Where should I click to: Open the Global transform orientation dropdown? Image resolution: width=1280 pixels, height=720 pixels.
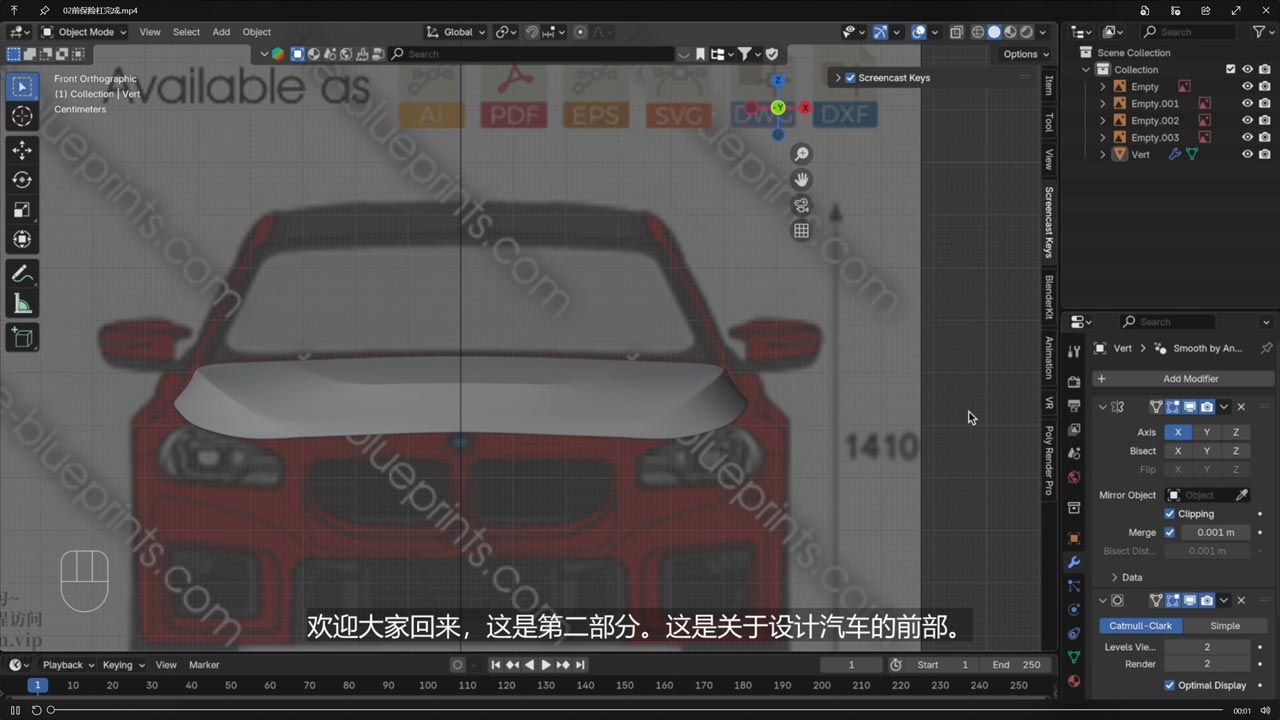(x=456, y=32)
